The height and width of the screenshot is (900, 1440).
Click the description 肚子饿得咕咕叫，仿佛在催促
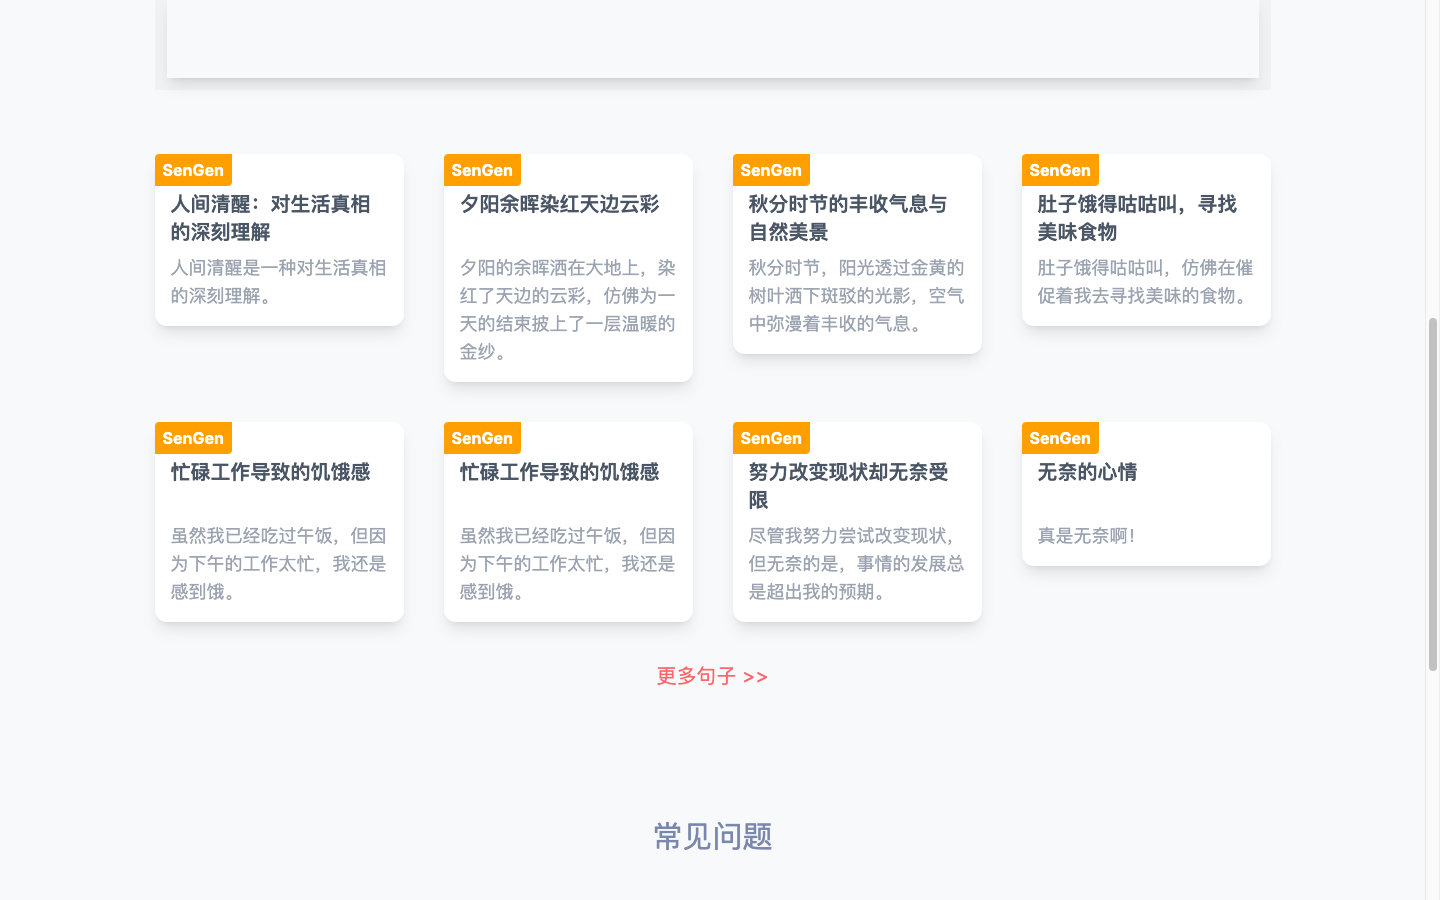pyautogui.click(x=1145, y=282)
